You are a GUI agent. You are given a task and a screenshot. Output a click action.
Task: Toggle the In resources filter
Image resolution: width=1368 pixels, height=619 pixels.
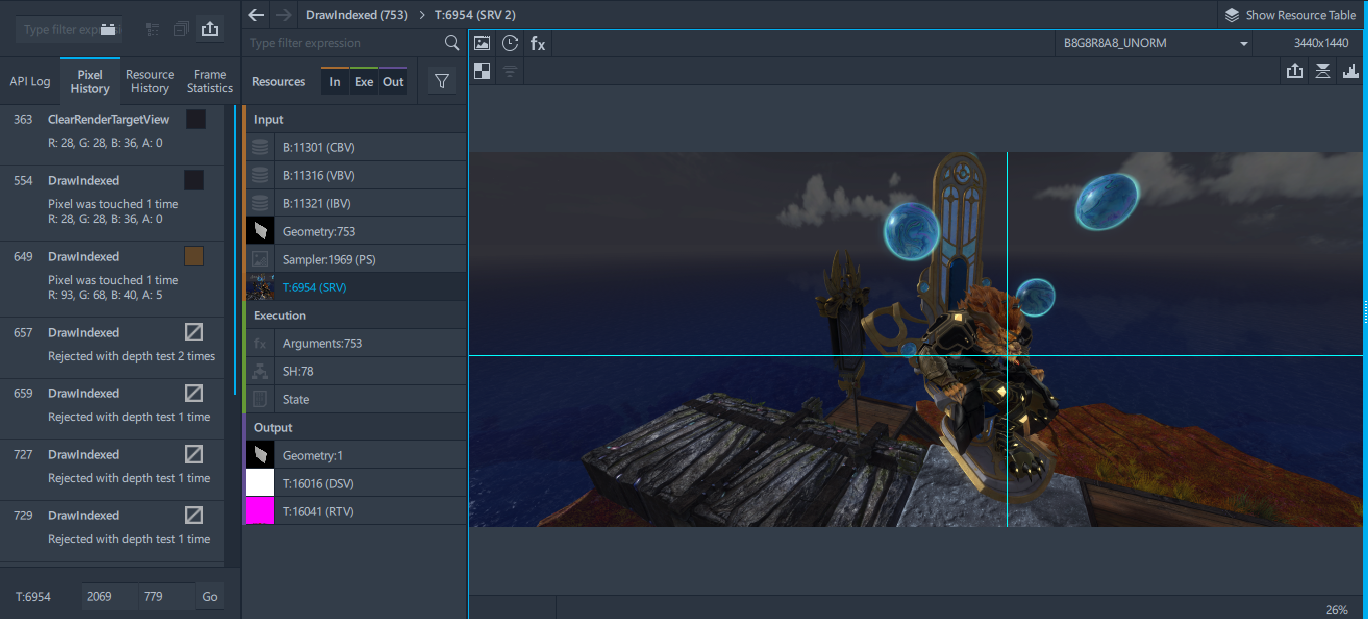click(335, 82)
